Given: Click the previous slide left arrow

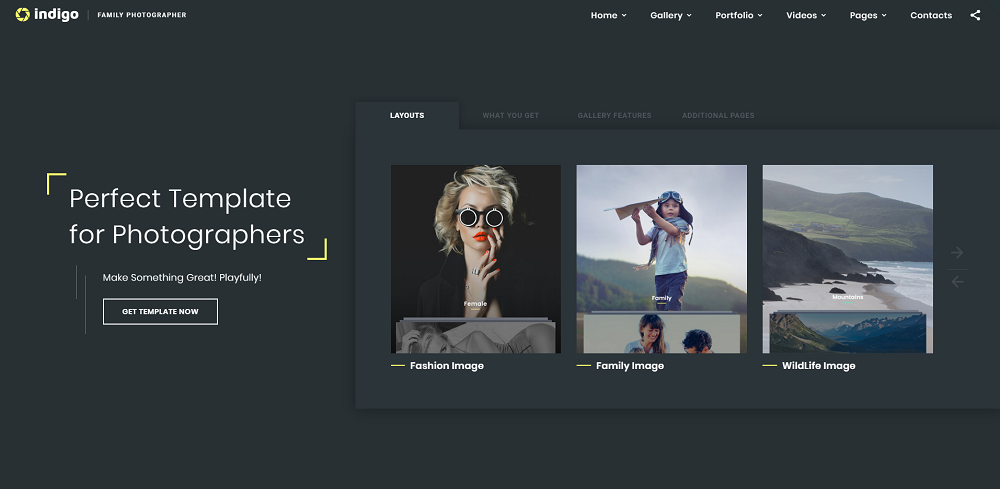Looking at the screenshot, I should (x=957, y=282).
